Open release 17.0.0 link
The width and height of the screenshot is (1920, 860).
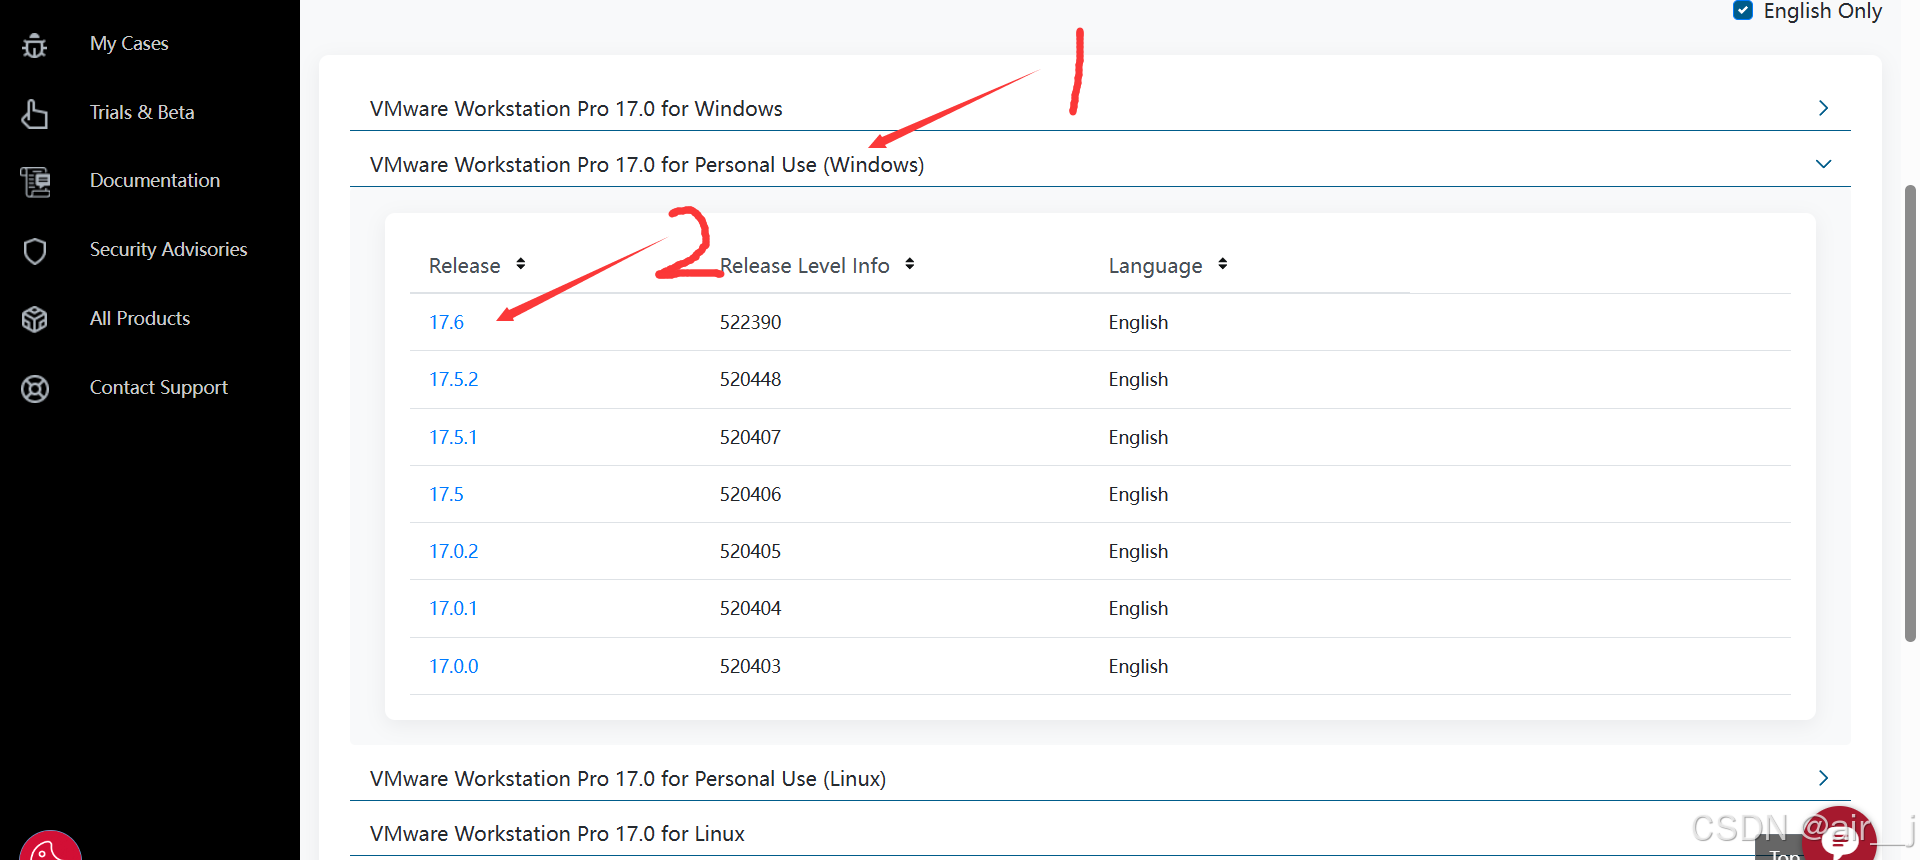[454, 666]
